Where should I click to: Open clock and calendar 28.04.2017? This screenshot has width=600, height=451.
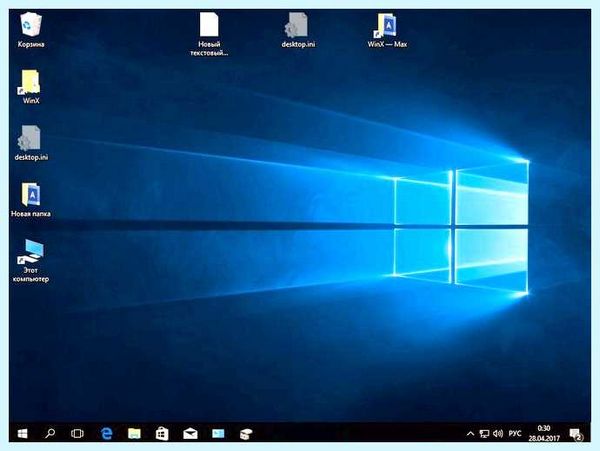[x=544, y=433]
